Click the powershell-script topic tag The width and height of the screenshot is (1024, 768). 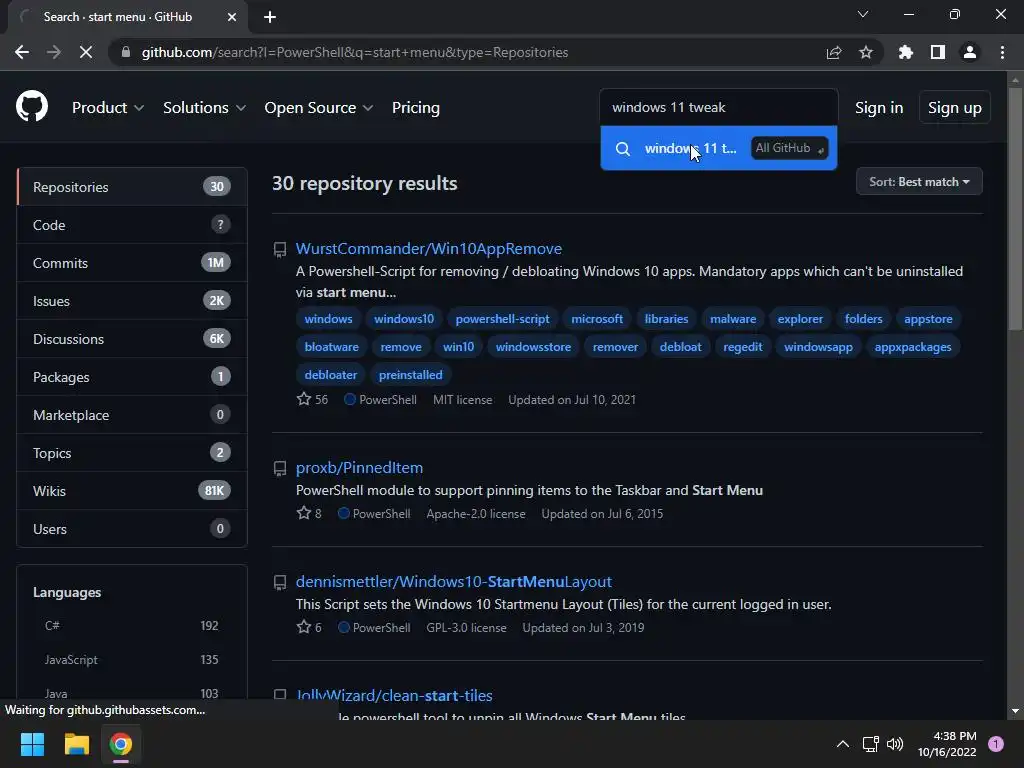click(x=502, y=319)
